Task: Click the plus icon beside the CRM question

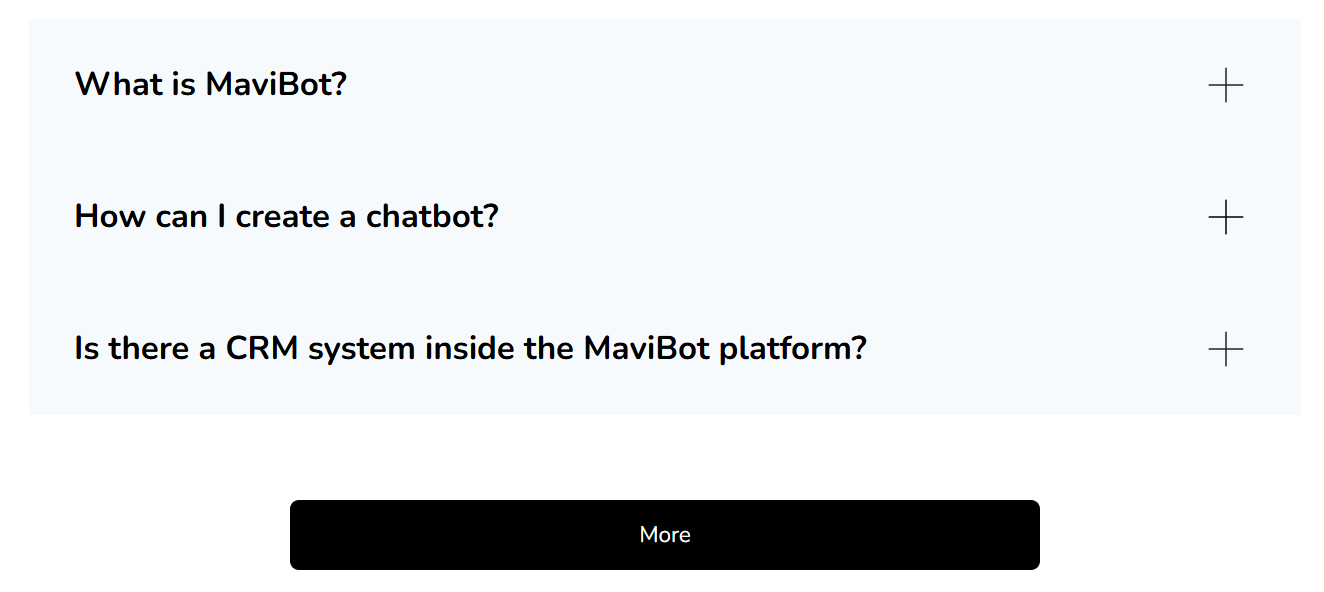Action: [x=1225, y=349]
